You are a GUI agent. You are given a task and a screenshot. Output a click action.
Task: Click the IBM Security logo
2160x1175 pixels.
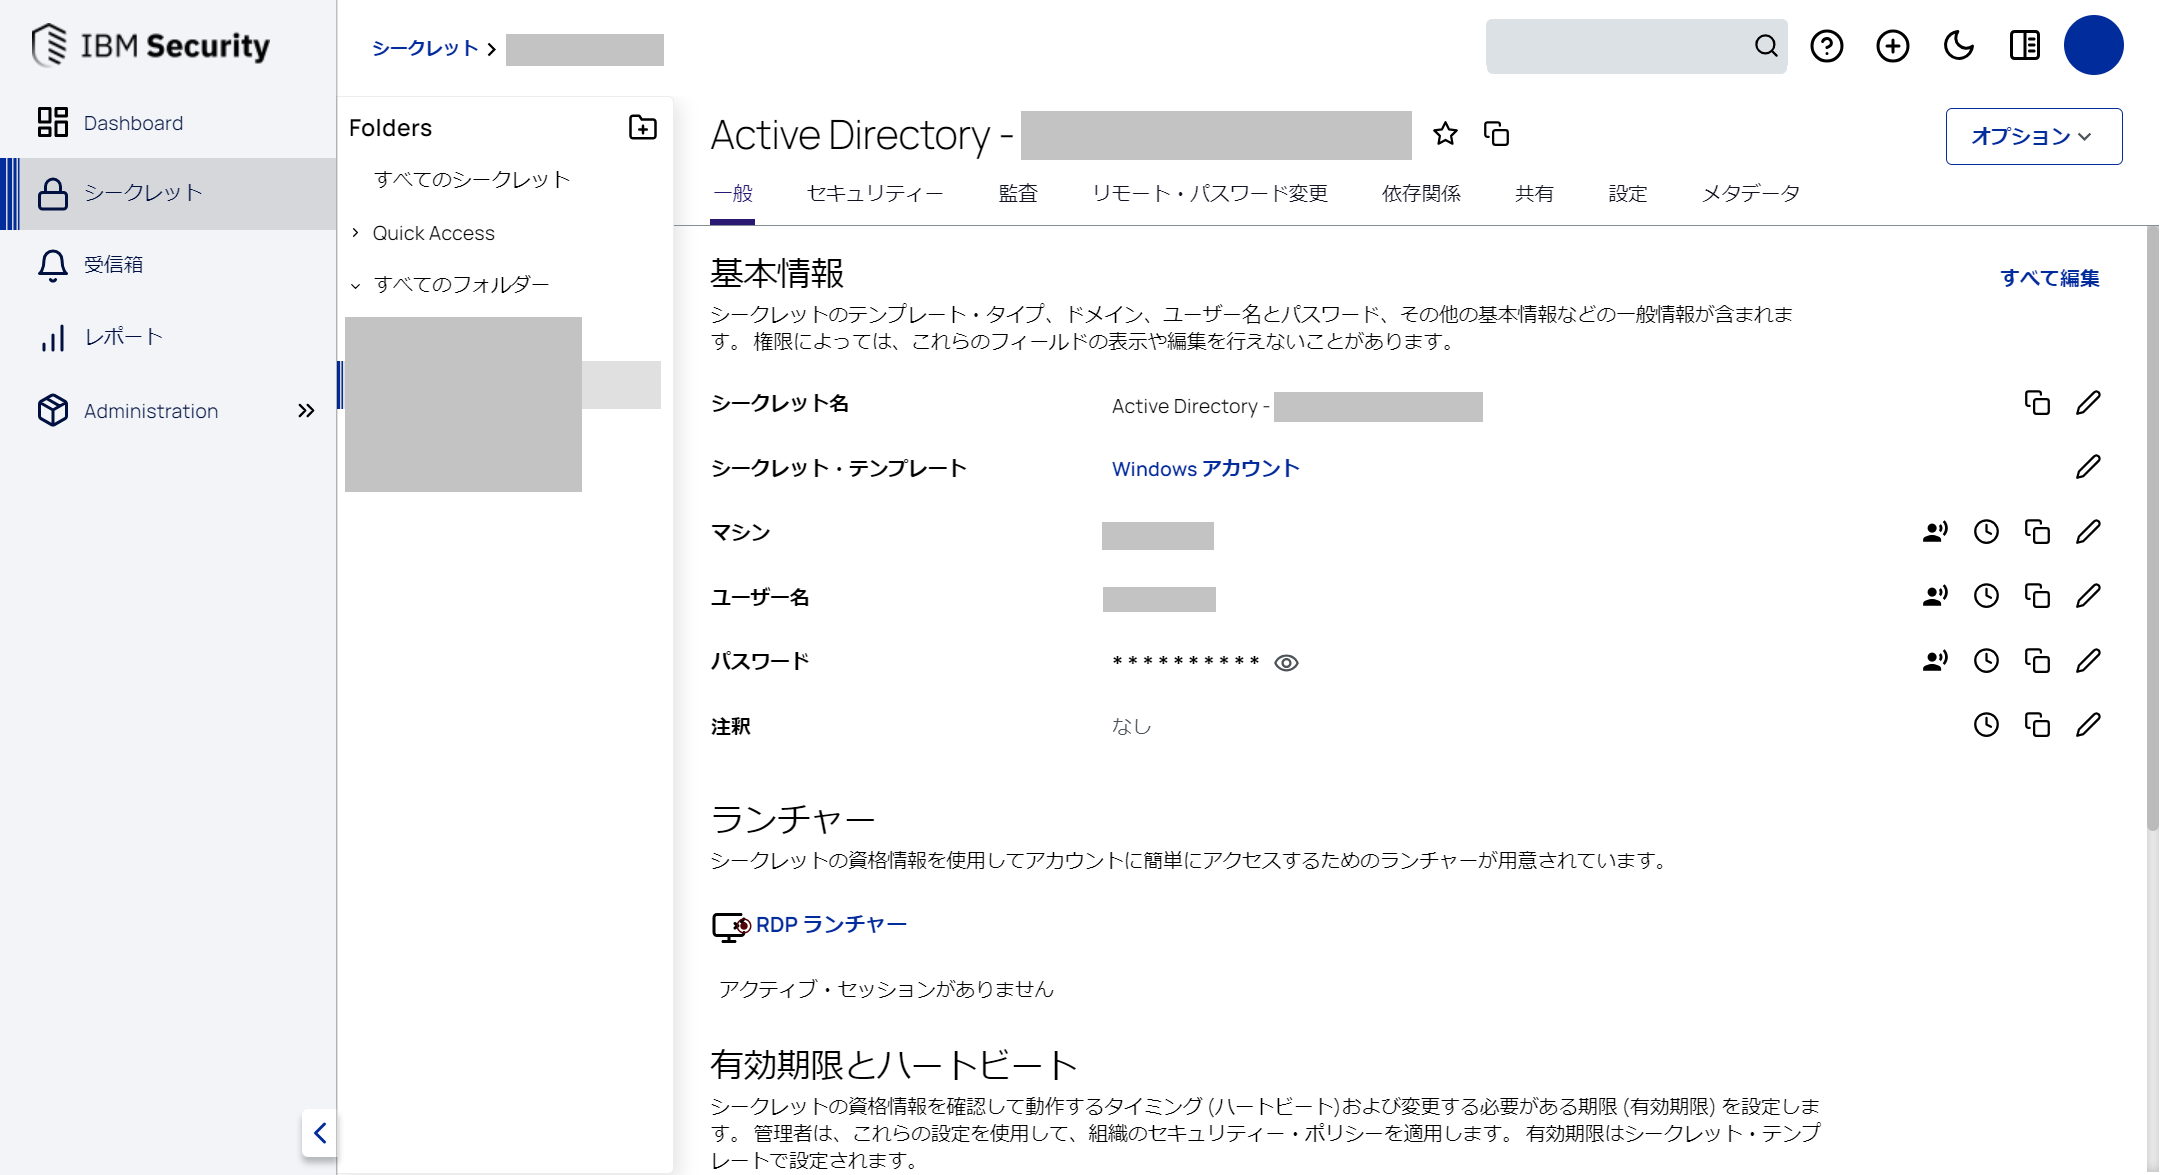(x=150, y=45)
